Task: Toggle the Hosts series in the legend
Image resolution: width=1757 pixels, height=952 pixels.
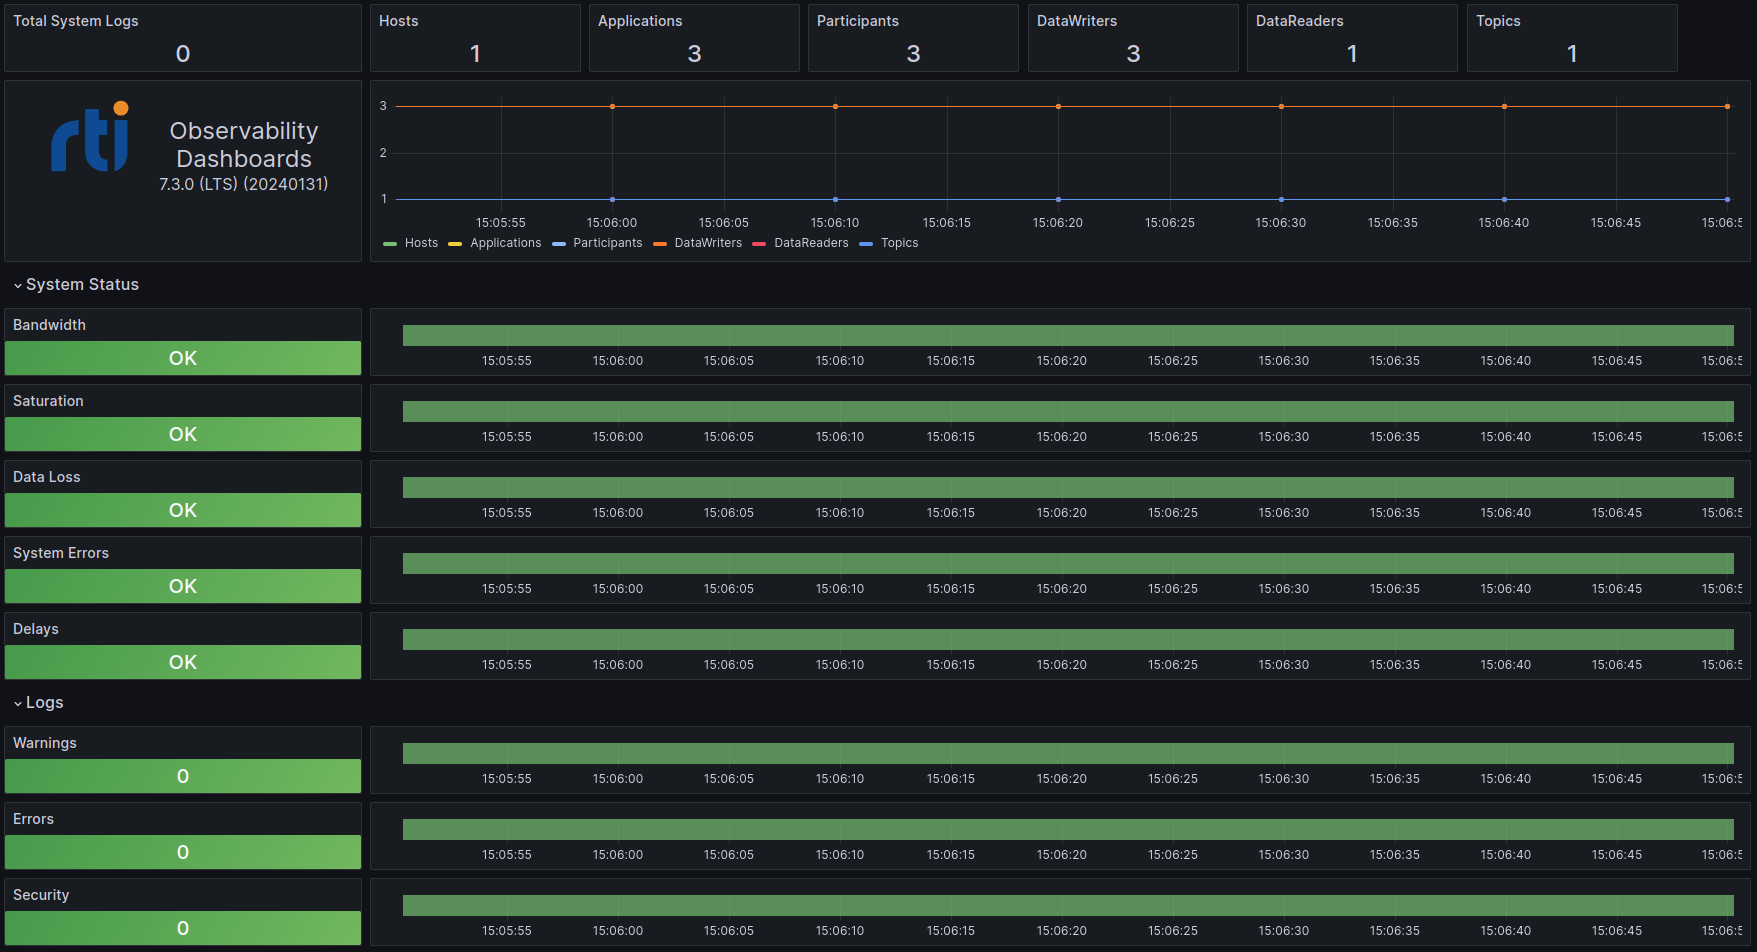Action: click(421, 242)
